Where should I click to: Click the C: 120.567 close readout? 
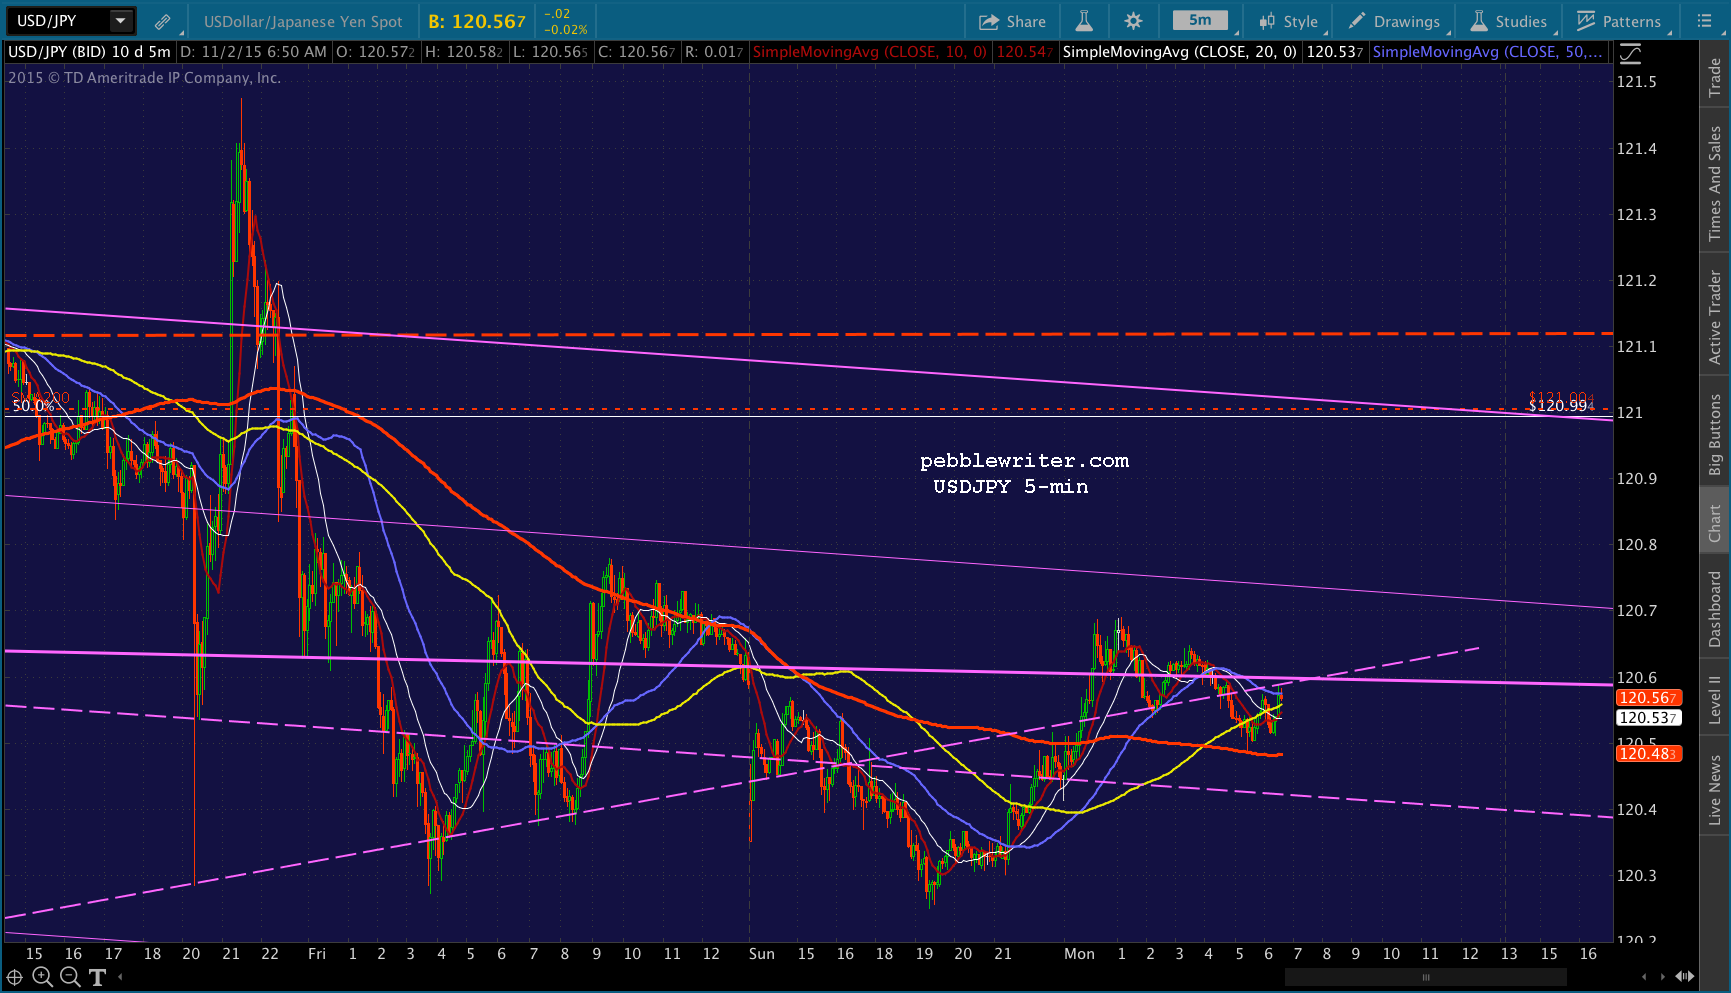coord(636,52)
